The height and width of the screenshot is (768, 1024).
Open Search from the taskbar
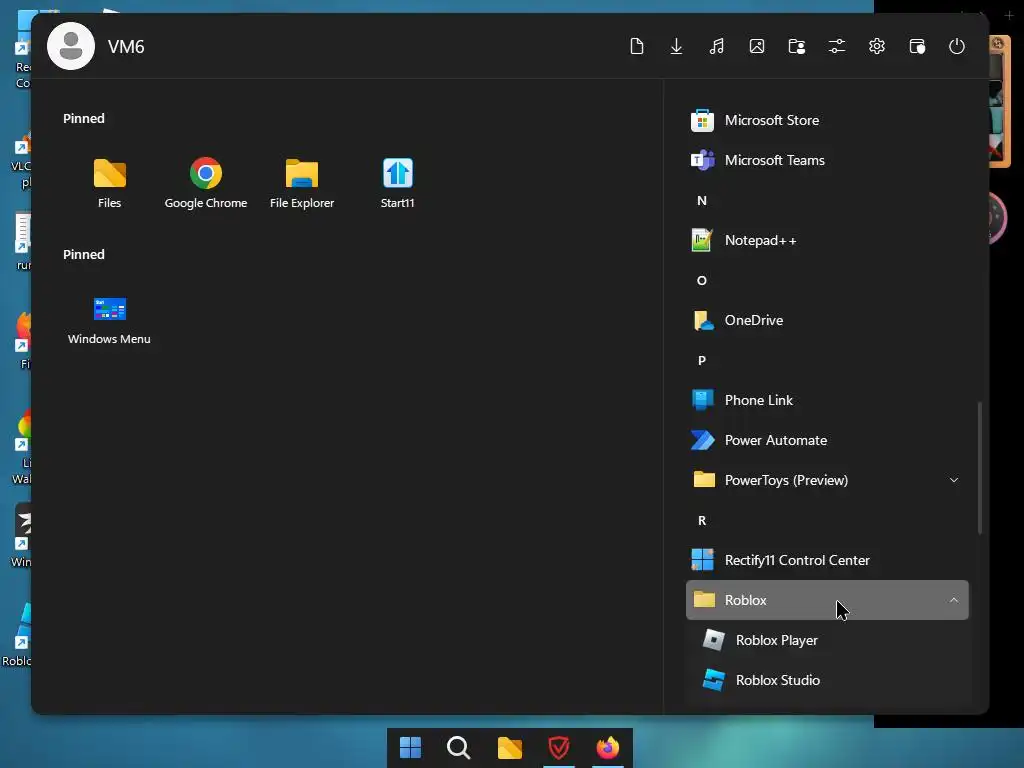458,747
